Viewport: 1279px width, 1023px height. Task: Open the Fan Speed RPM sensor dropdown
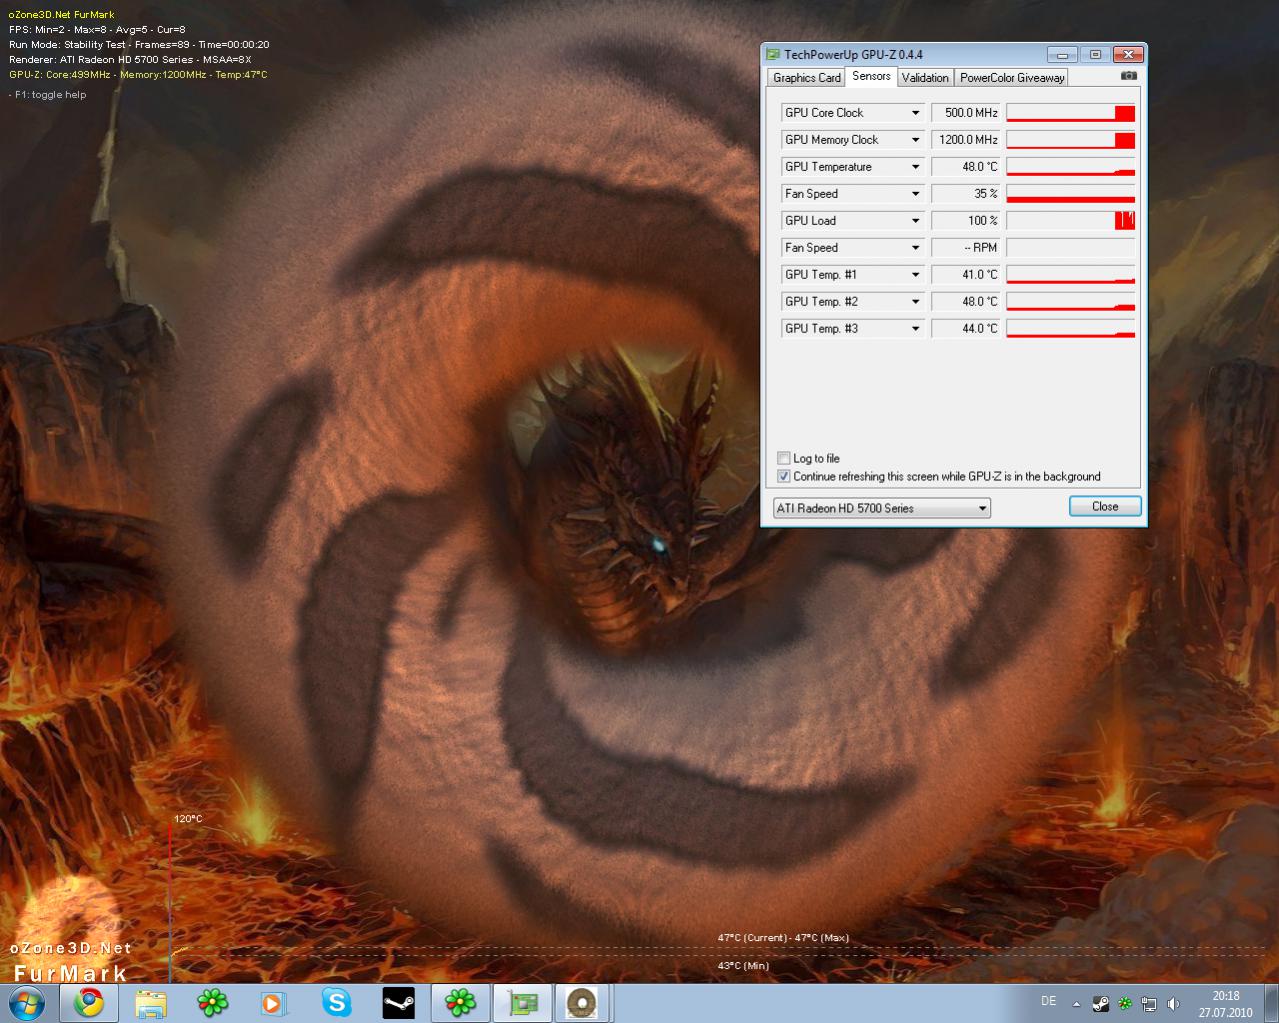(915, 248)
